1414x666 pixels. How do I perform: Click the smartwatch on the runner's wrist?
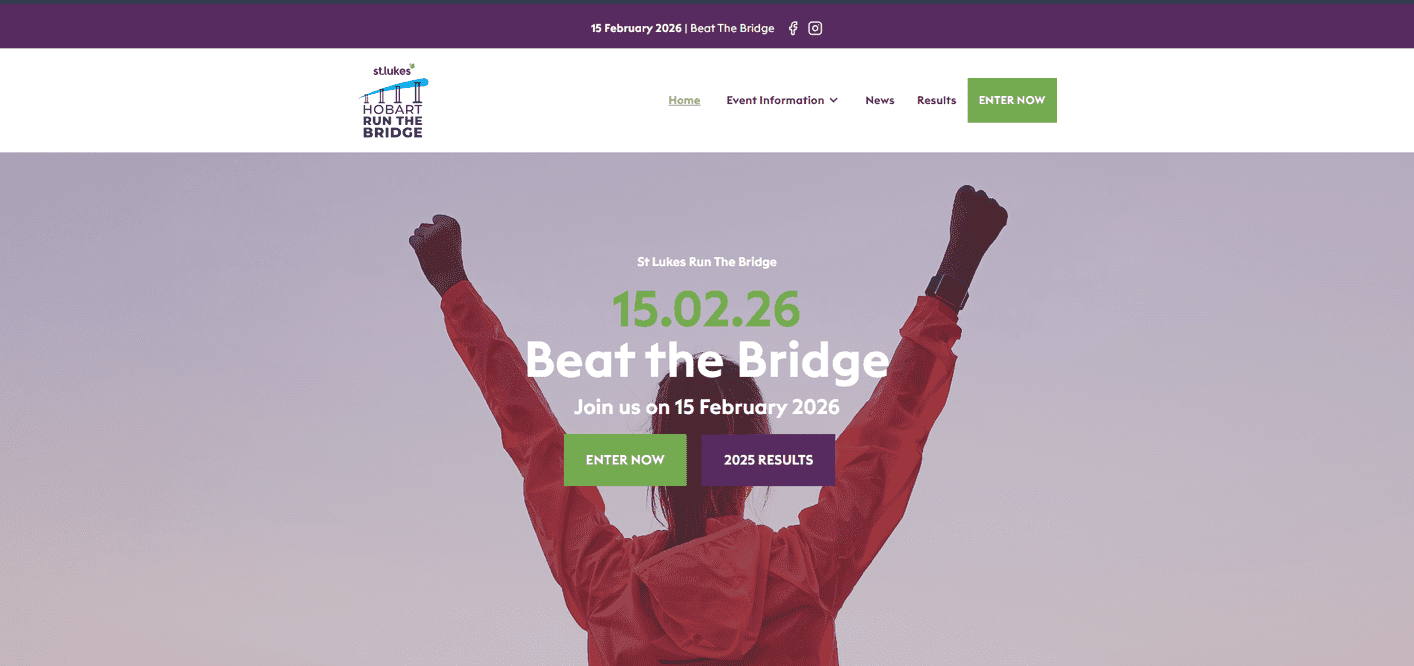point(947,291)
